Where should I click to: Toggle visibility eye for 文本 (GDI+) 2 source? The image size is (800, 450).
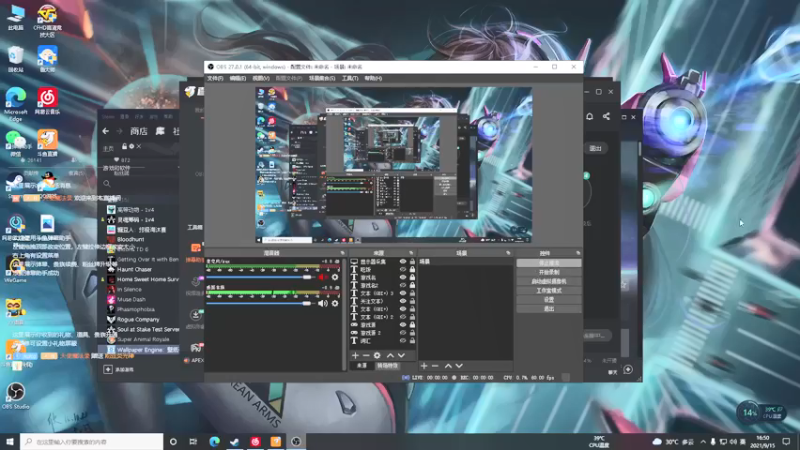pyautogui.click(x=403, y=317)
